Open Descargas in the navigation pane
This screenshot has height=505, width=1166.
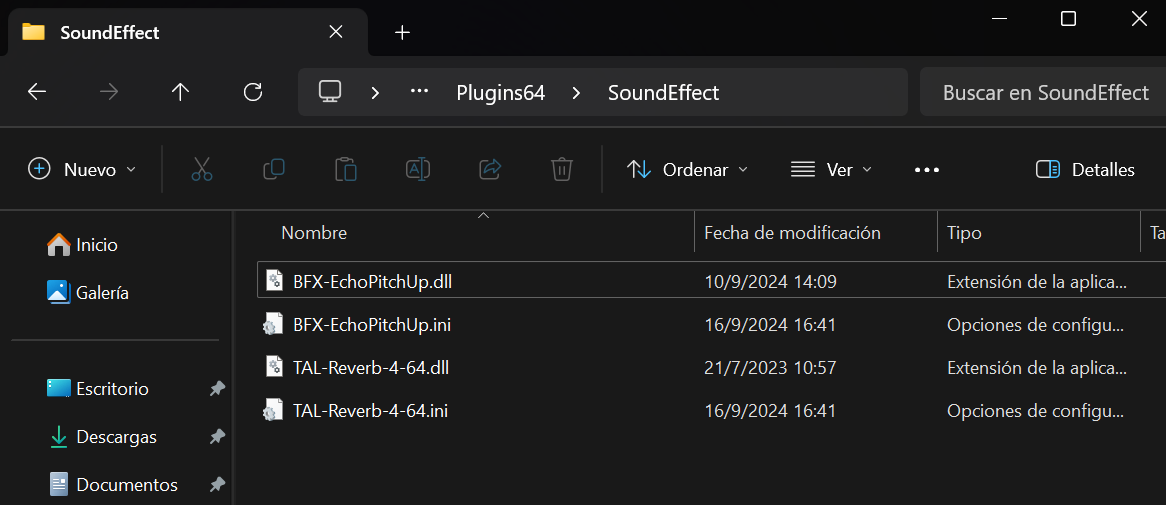click(101, 437)
